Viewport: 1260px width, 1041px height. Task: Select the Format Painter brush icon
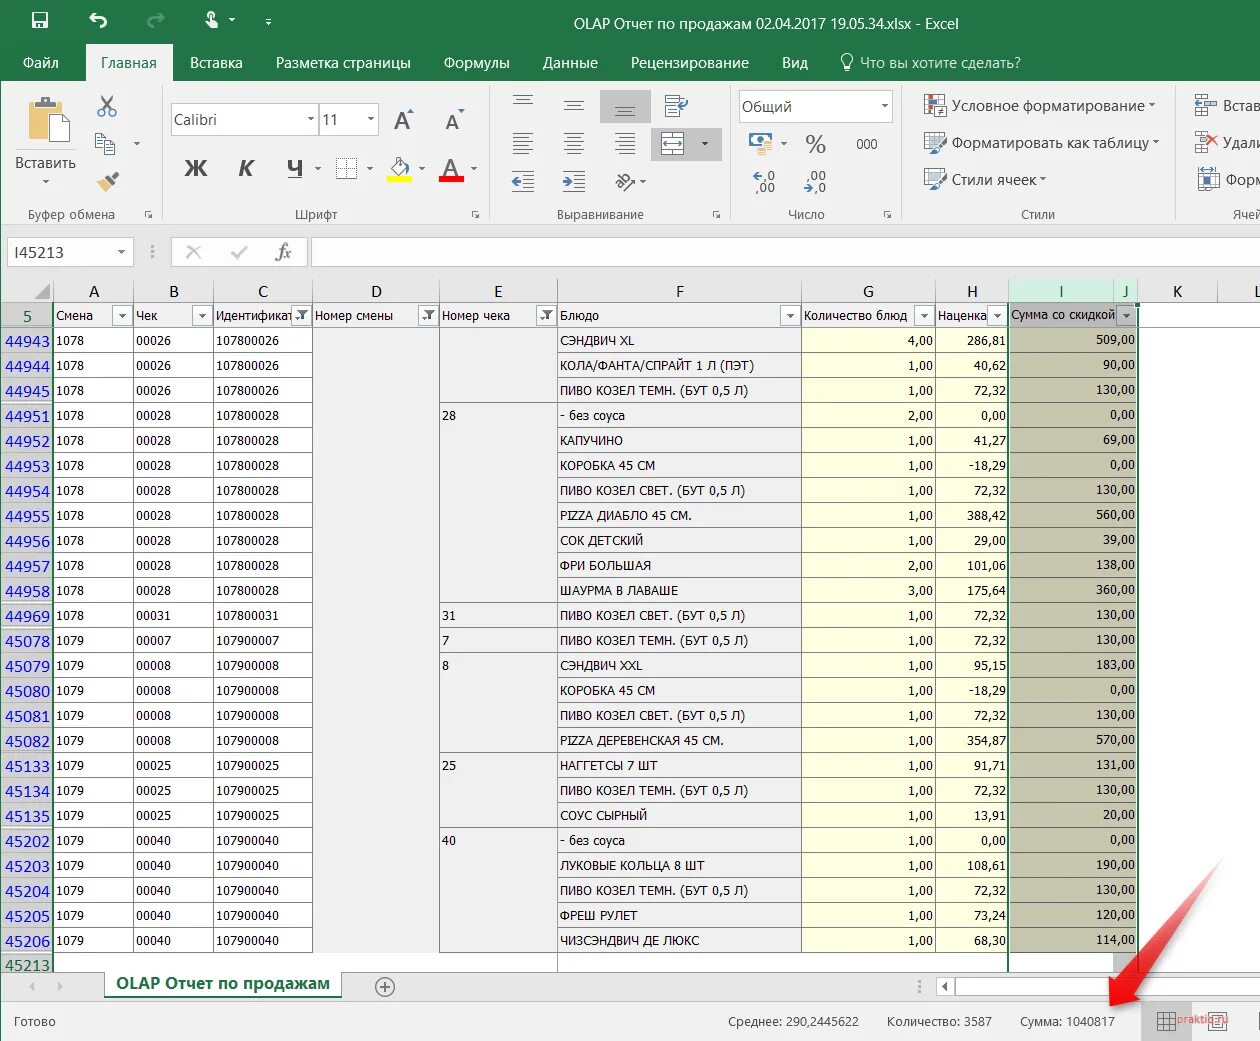[x=107, y=181]
